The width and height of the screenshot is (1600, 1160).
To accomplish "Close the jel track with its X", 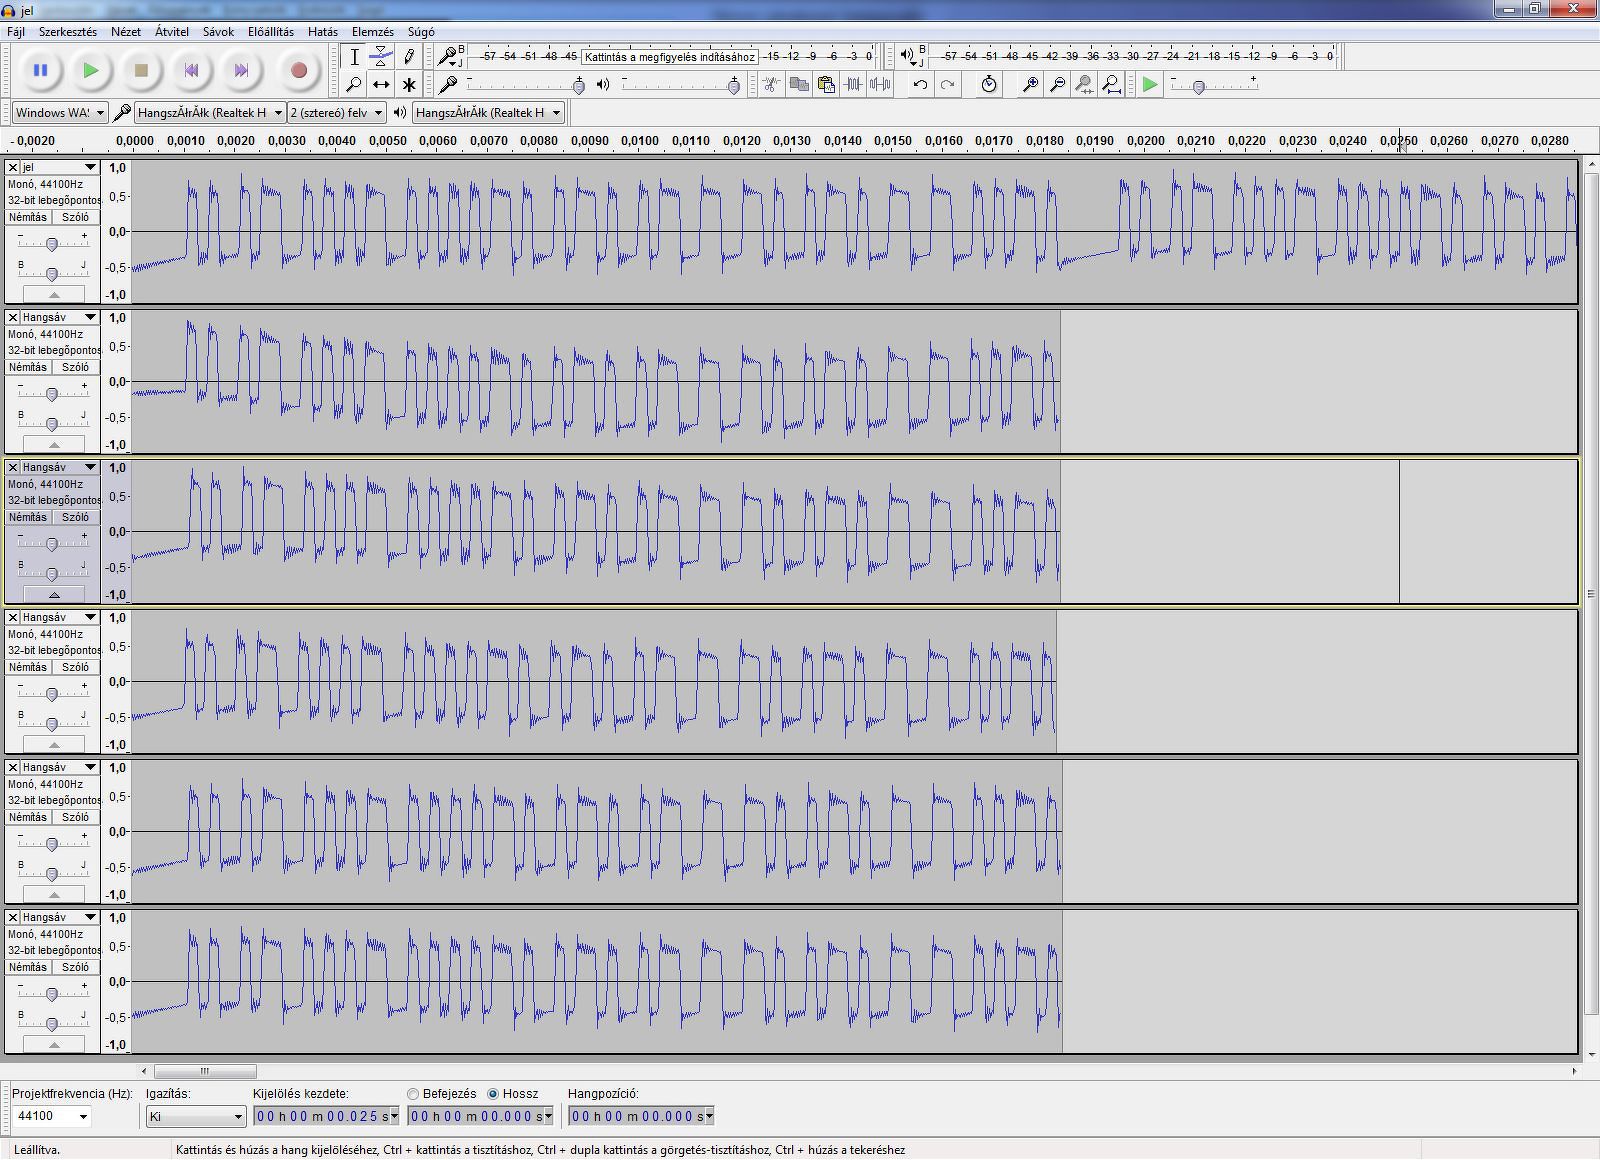I will pyautogui.click(x=13, y=167).
